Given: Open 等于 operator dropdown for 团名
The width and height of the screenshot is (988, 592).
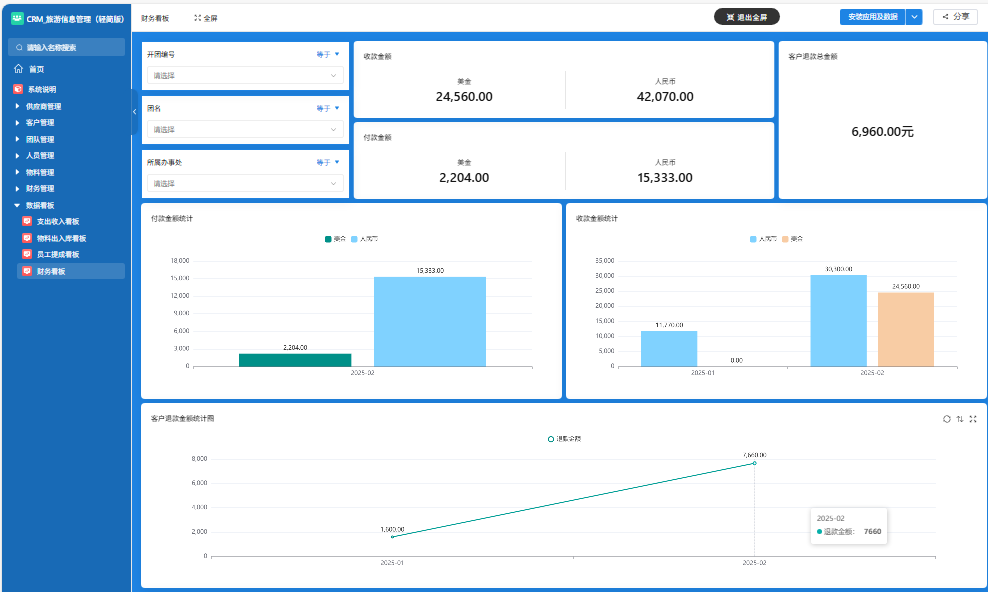Looking at the screenshot, I should click(327, 108).
